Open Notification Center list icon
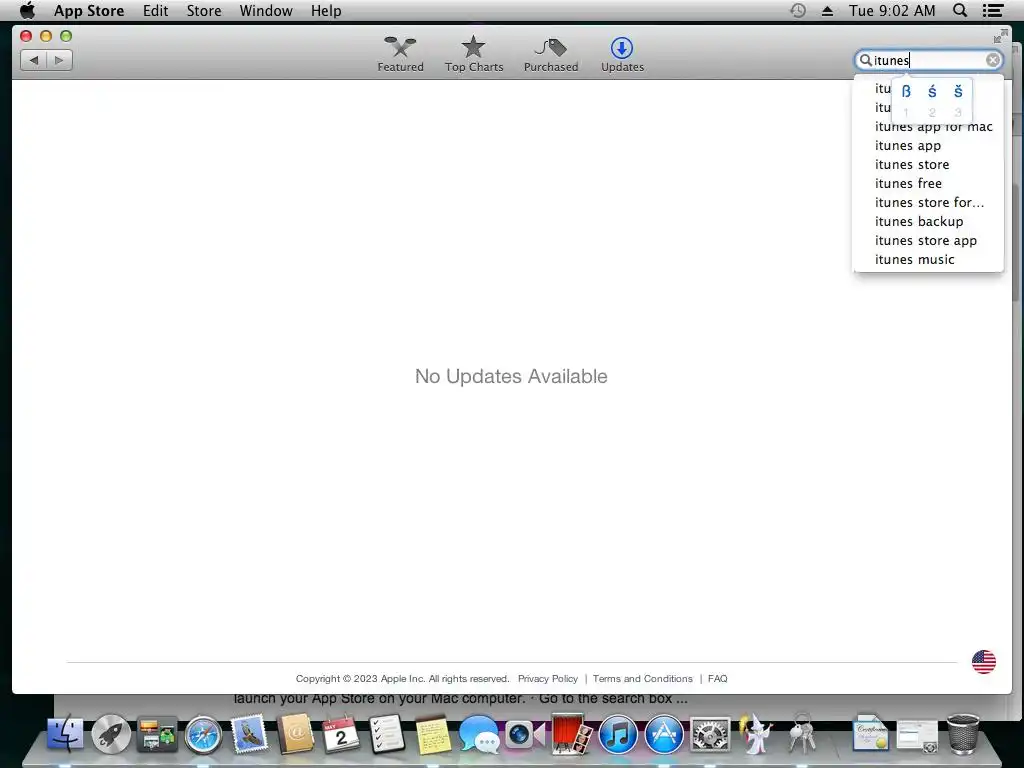The height and width of the screenshot is (768, 1024). [x=993, y=10]
